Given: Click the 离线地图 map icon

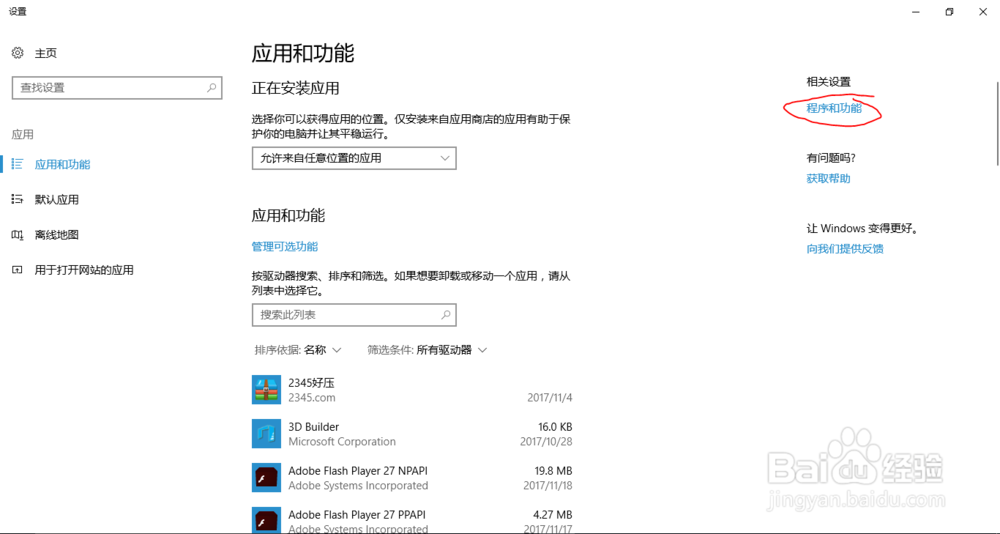Looking at the screenshot, I should [17, 235].
